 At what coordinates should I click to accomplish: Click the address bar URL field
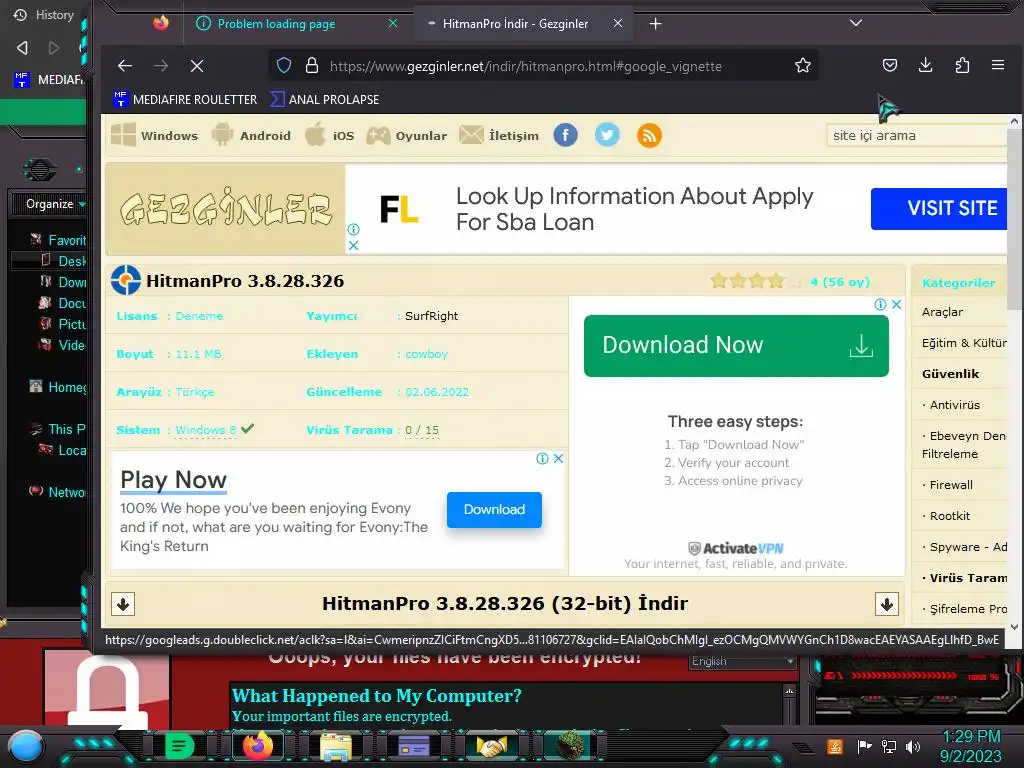coord(526,66)
